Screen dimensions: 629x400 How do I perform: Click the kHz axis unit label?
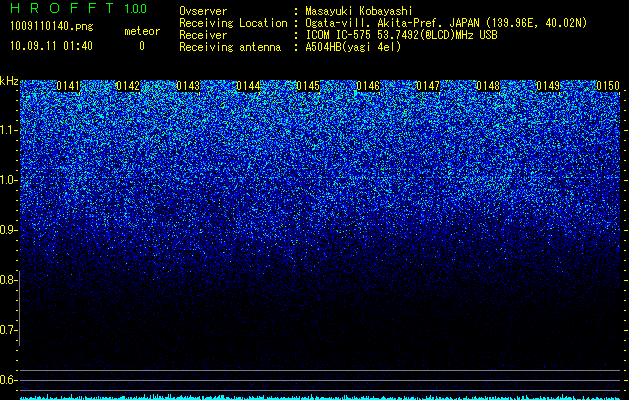9,81
